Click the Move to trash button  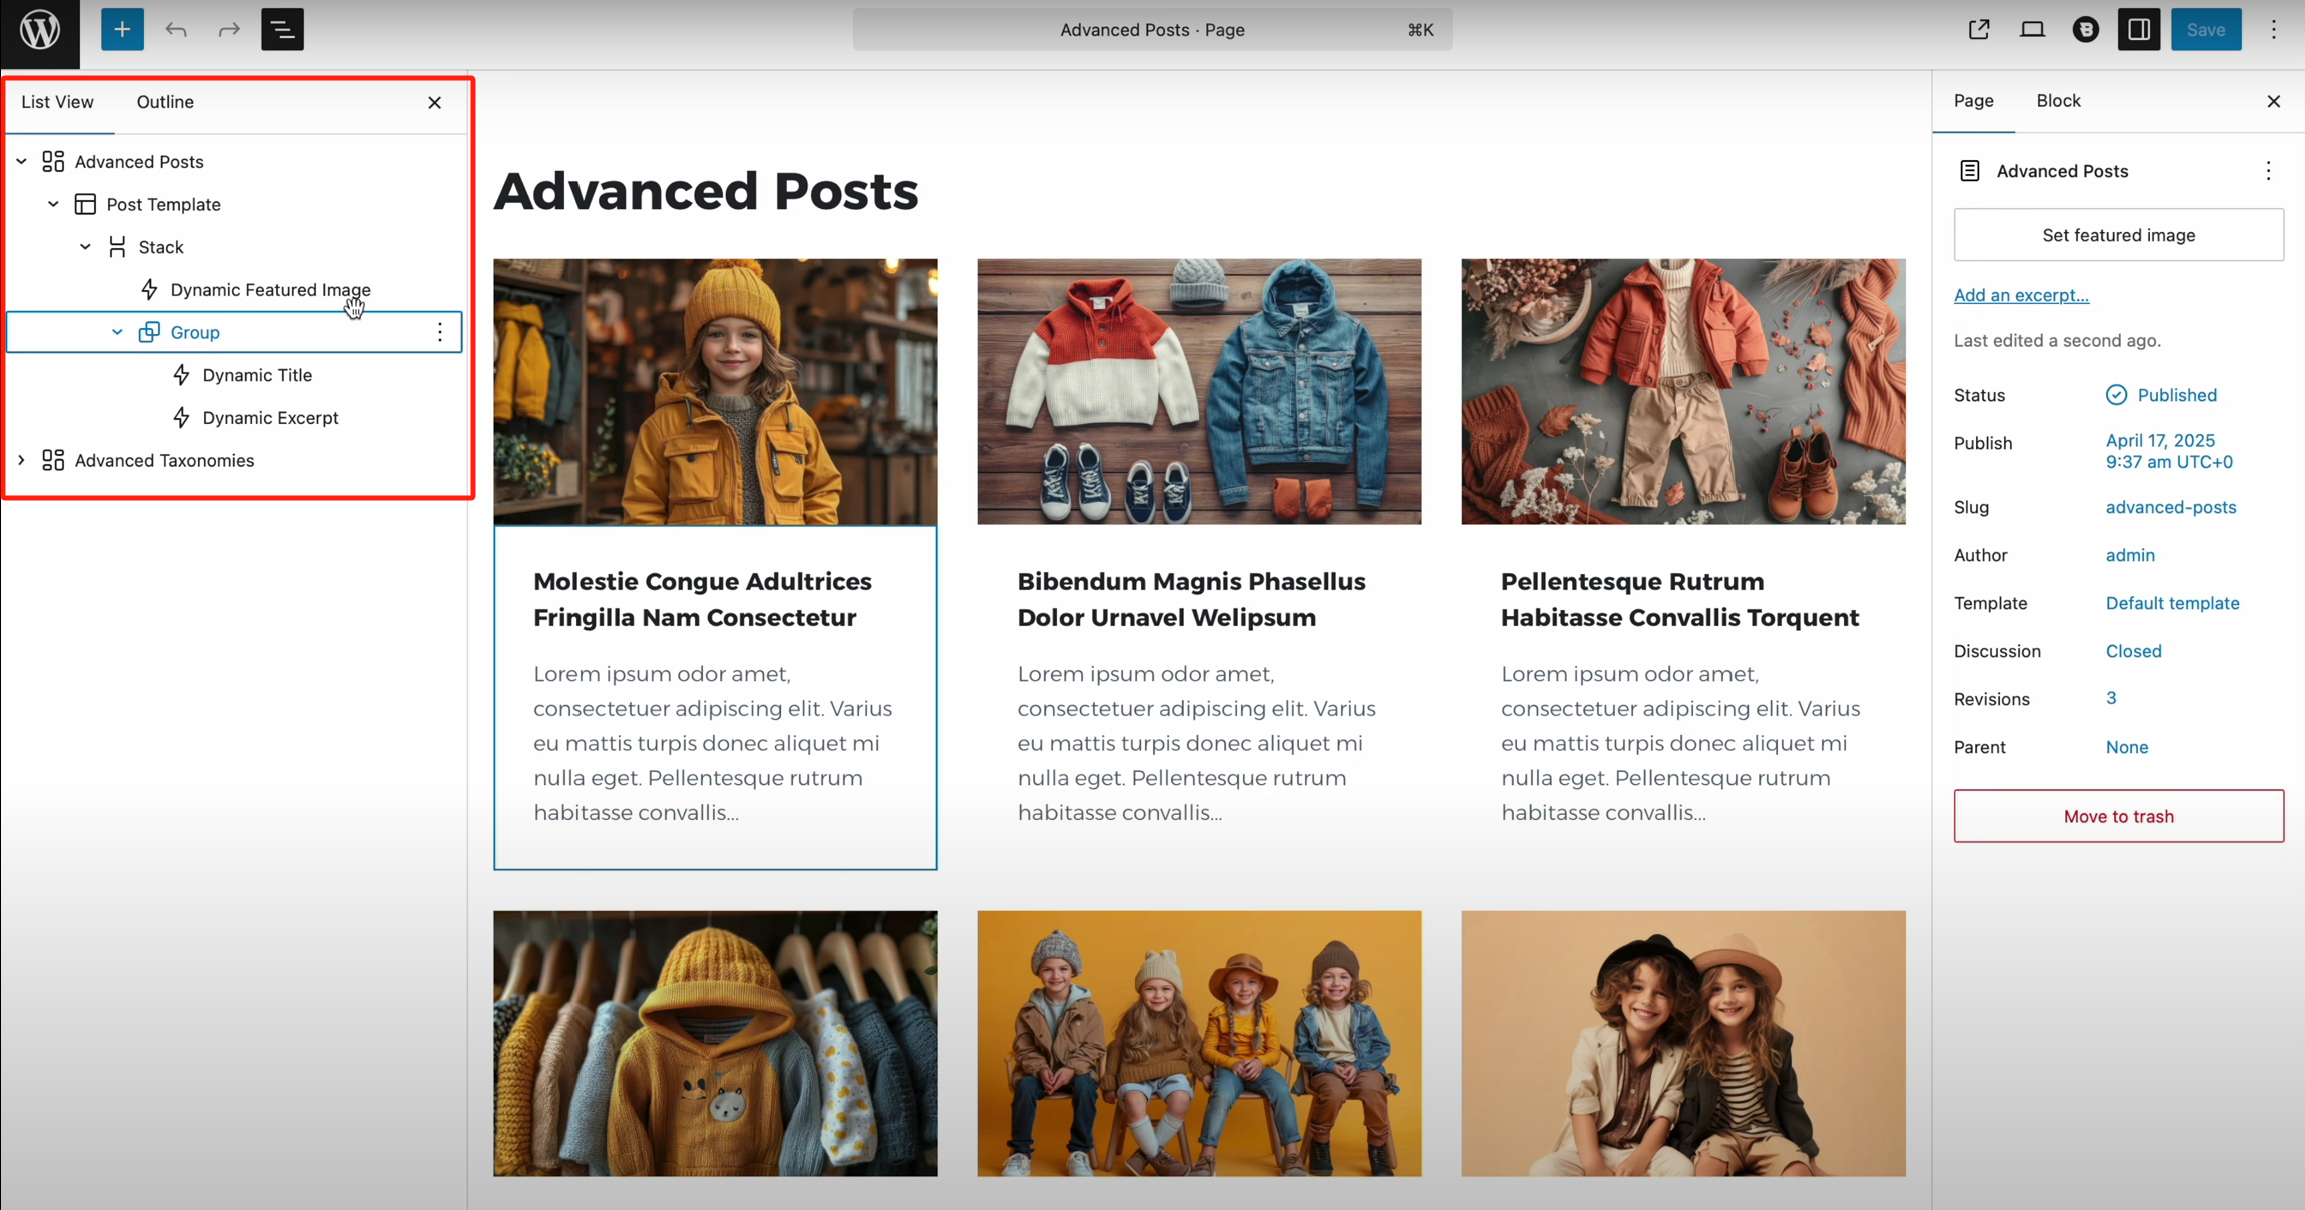point(2118,816)
